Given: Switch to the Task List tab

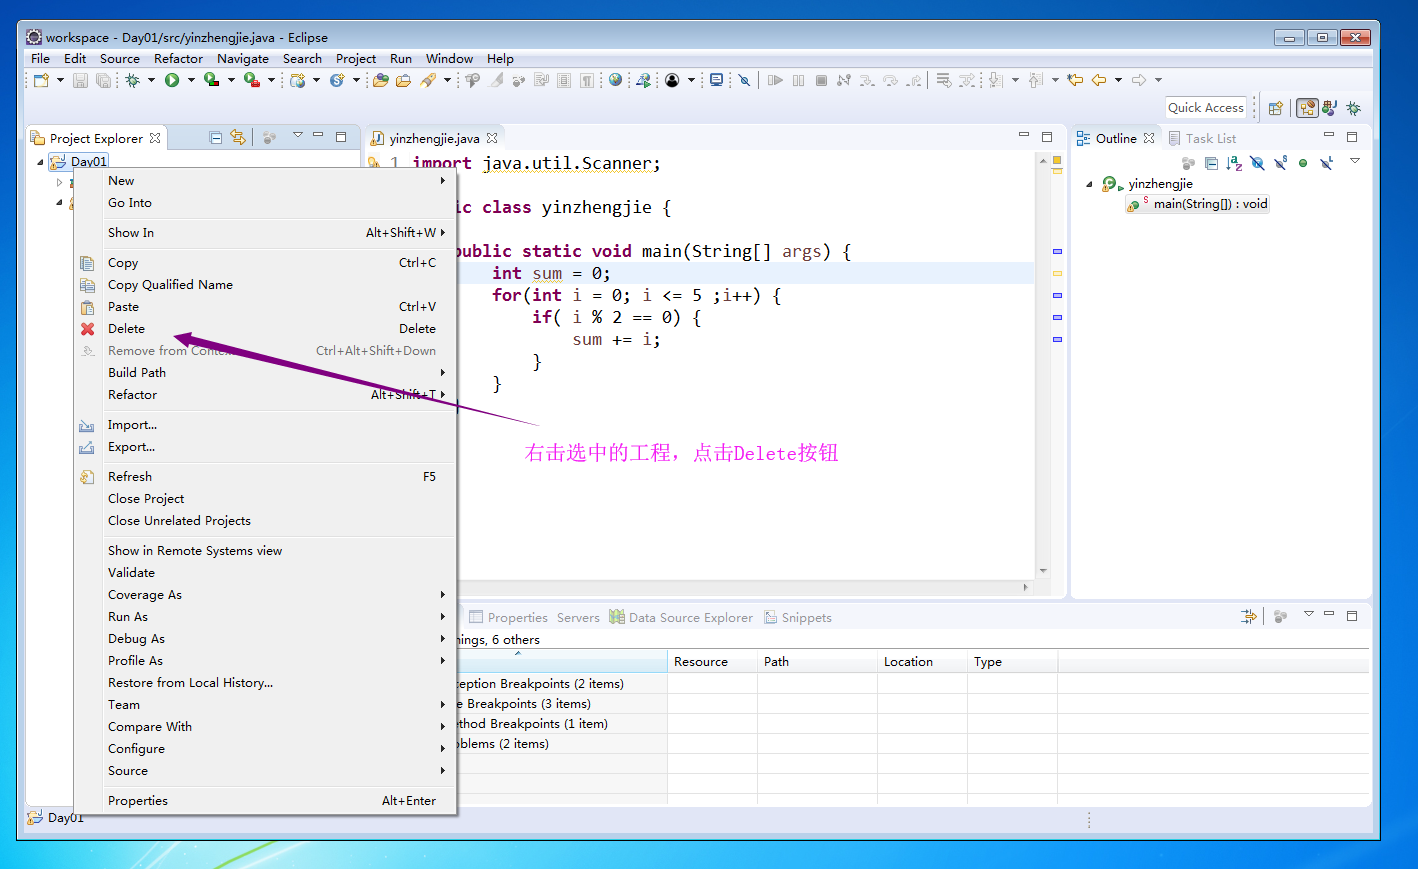Looking at the screenshot, I should [1202, 138].
